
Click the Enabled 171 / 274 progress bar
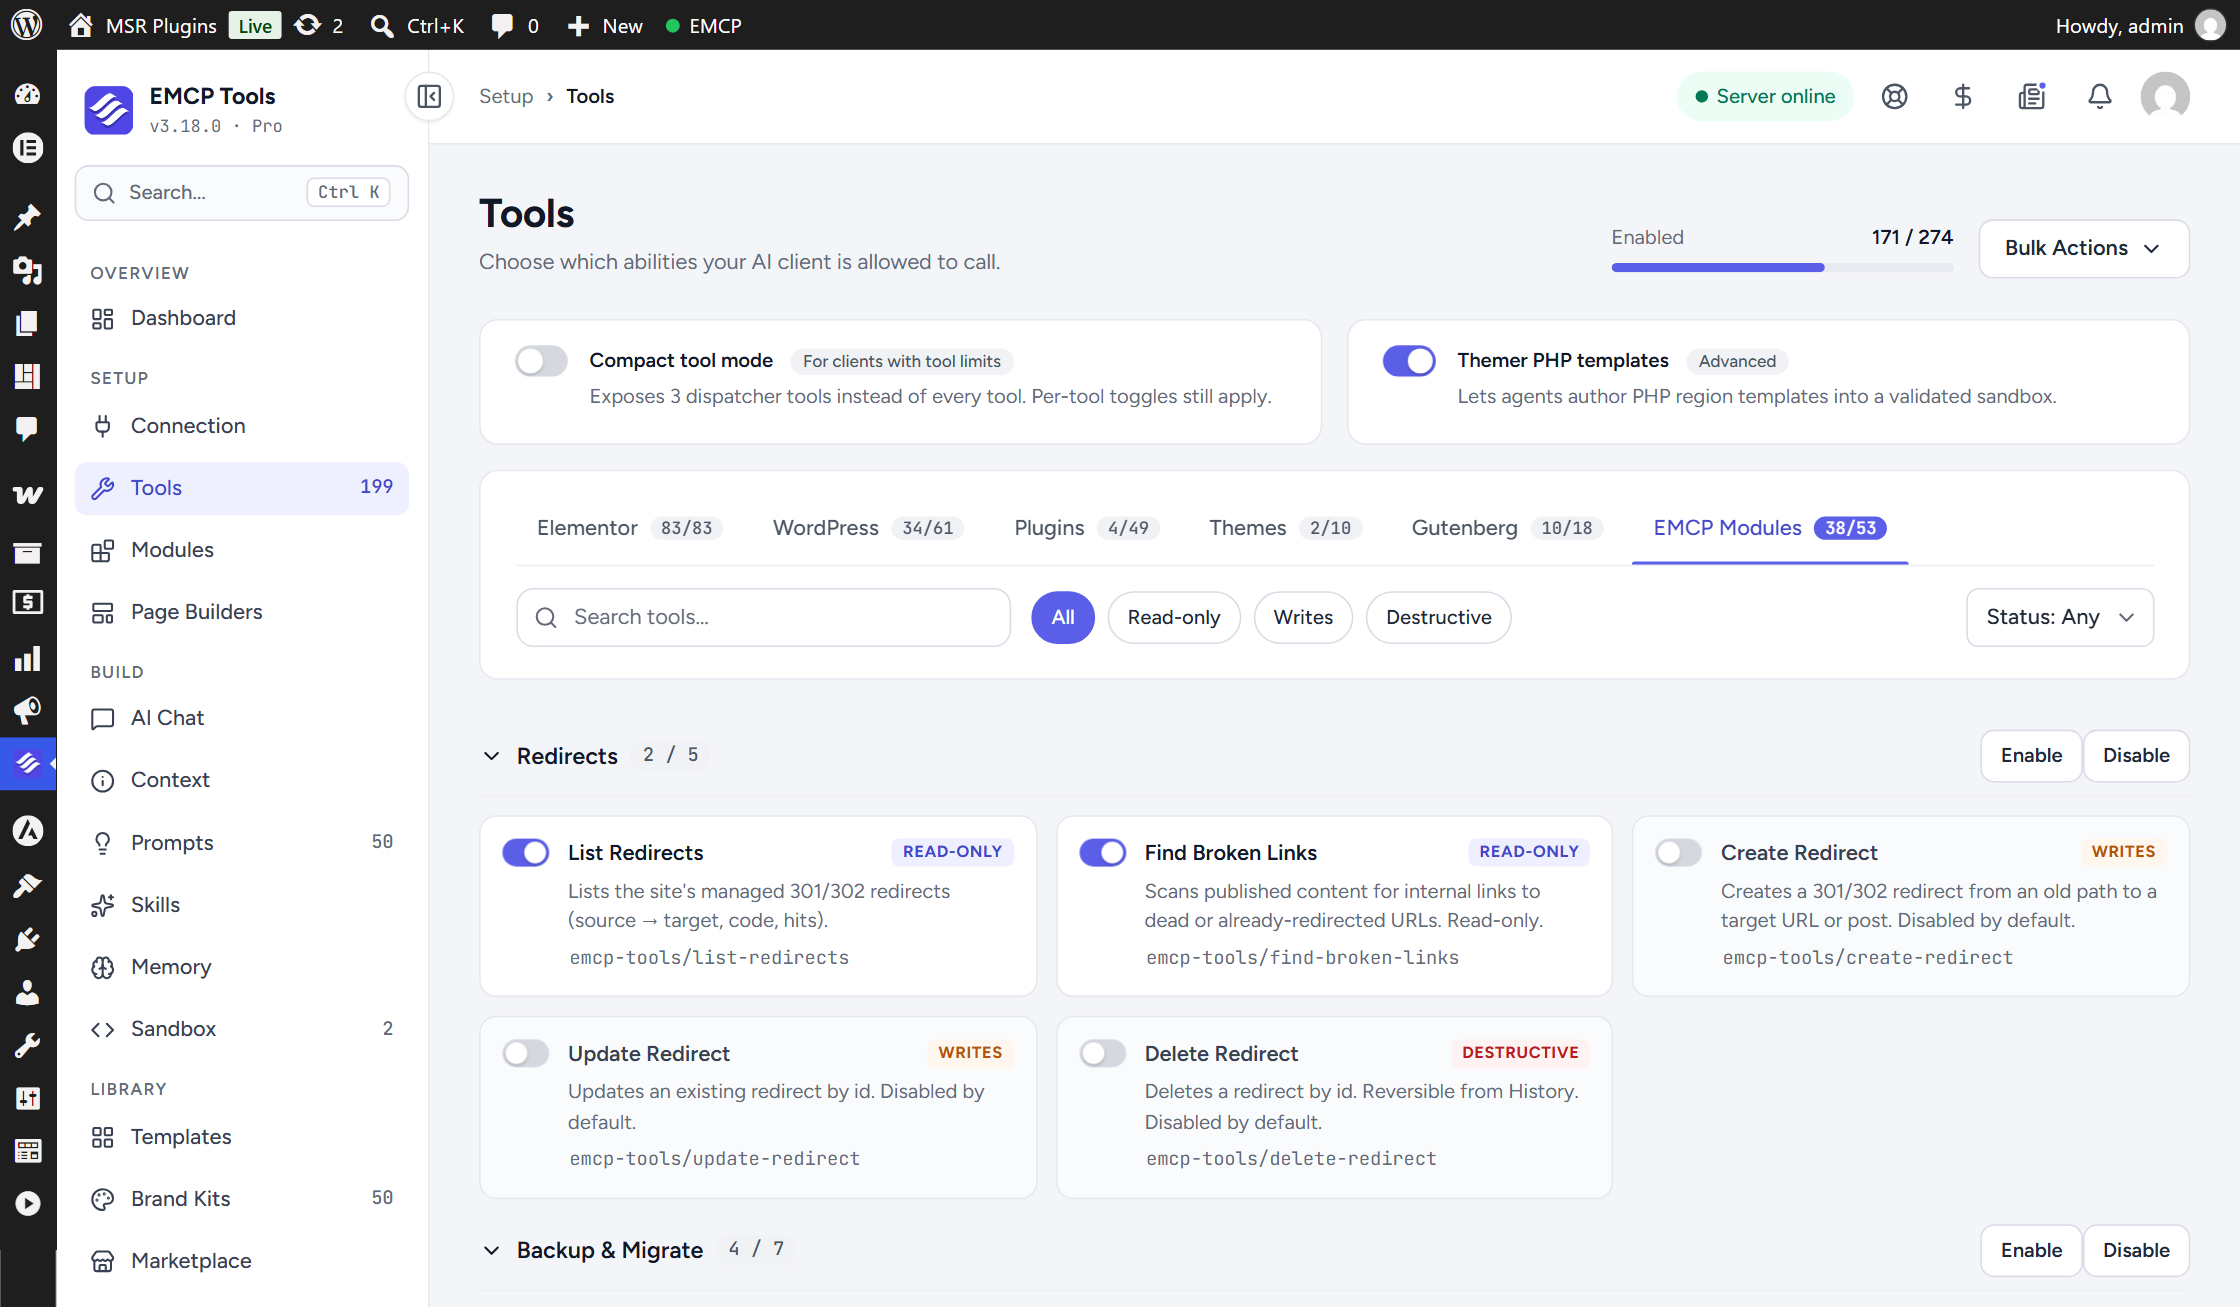point(1782,268)
